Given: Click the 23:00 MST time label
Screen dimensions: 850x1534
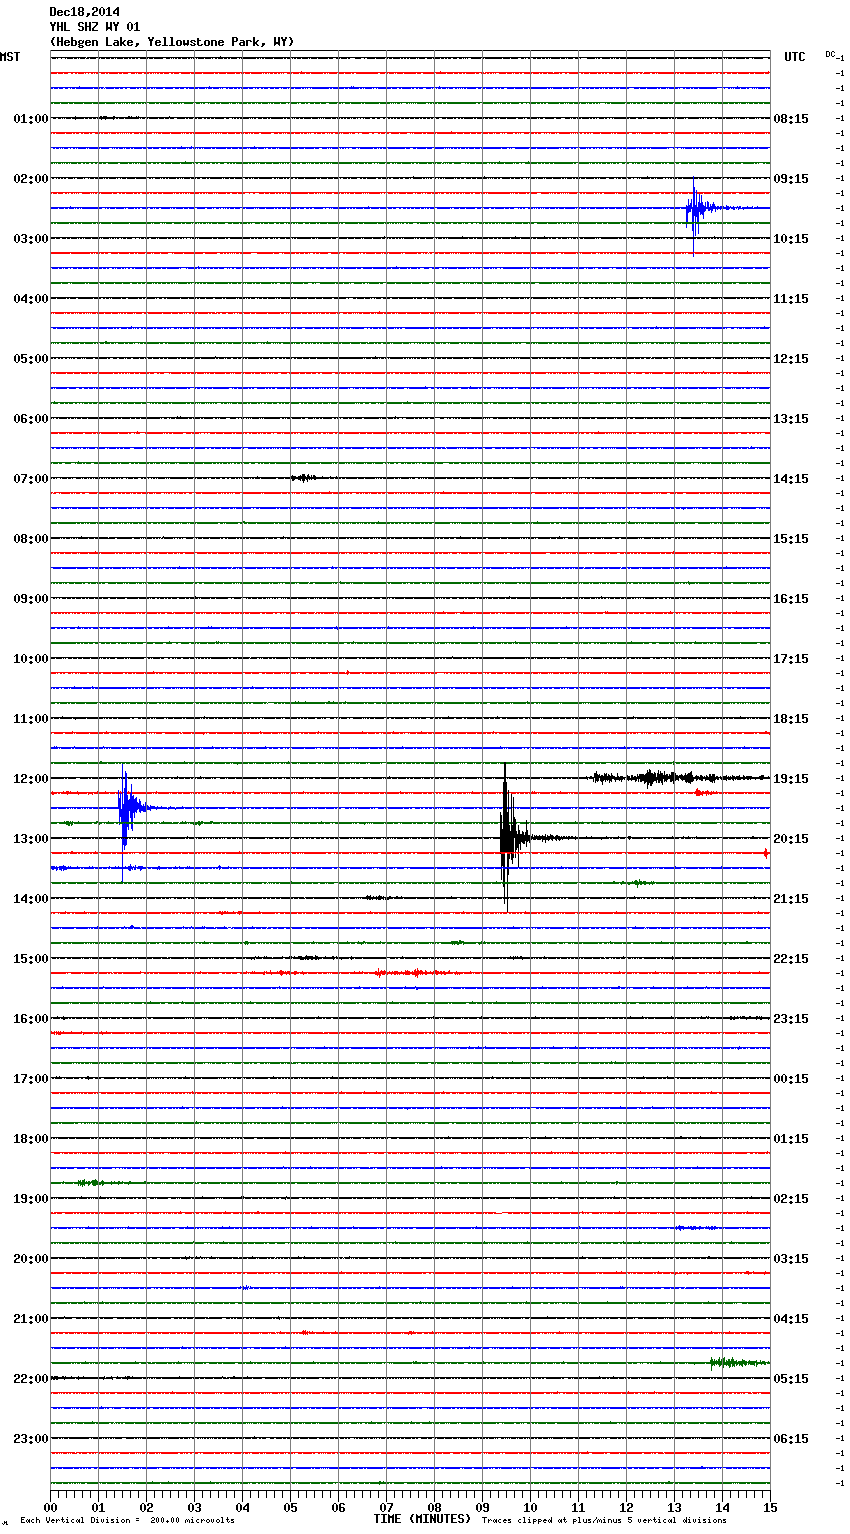Looking at the screenshot, I should 30,1439.
